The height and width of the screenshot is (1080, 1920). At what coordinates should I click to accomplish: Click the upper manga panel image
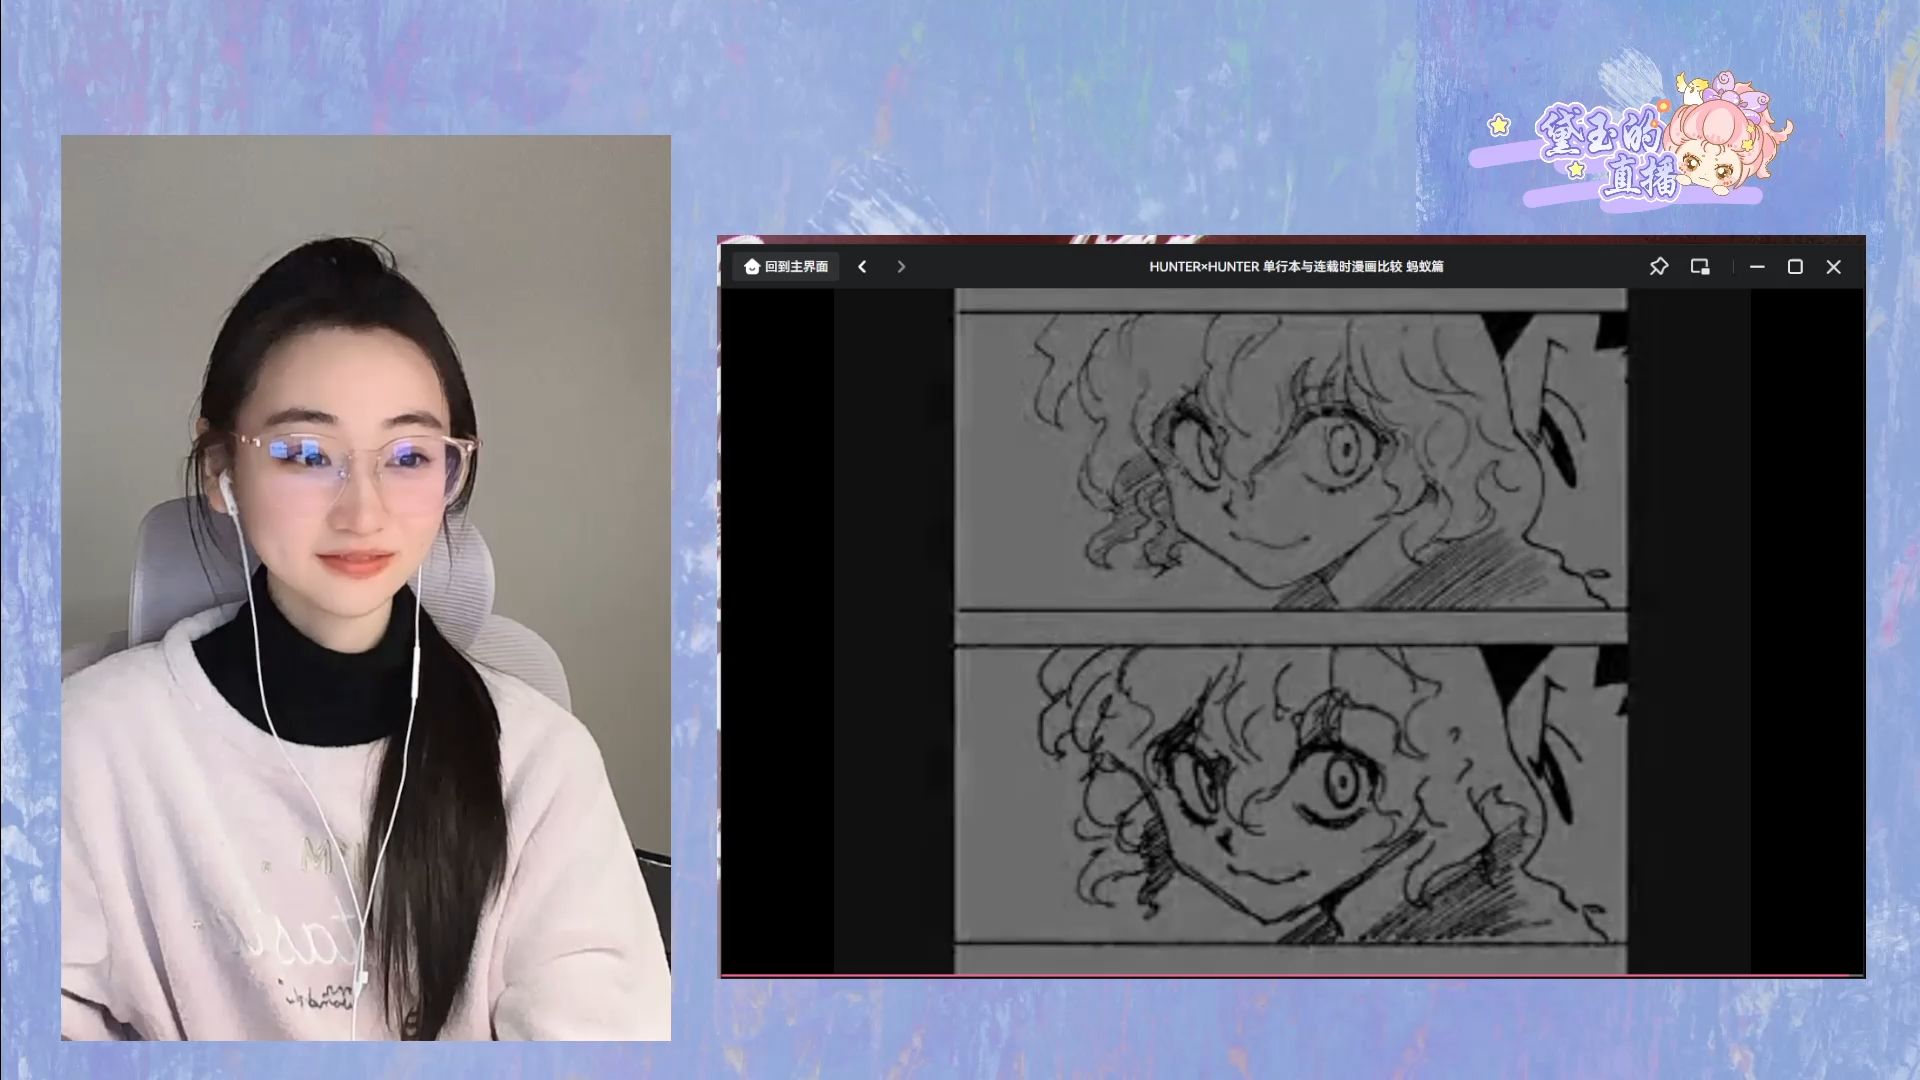click(x=1291, y=461)
